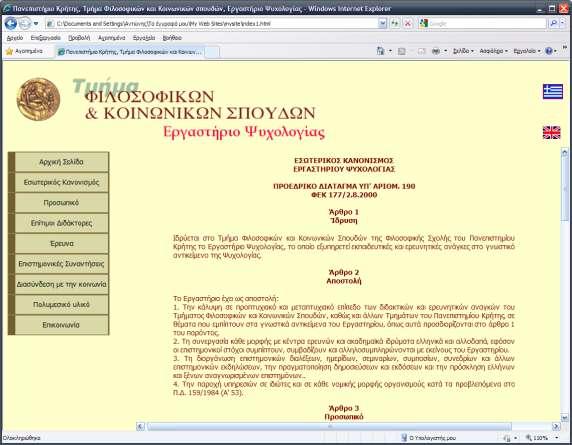Screen dimensions: 572x445
Task: Click the content frame scroll-down arrow
Action: coord(564,418)
